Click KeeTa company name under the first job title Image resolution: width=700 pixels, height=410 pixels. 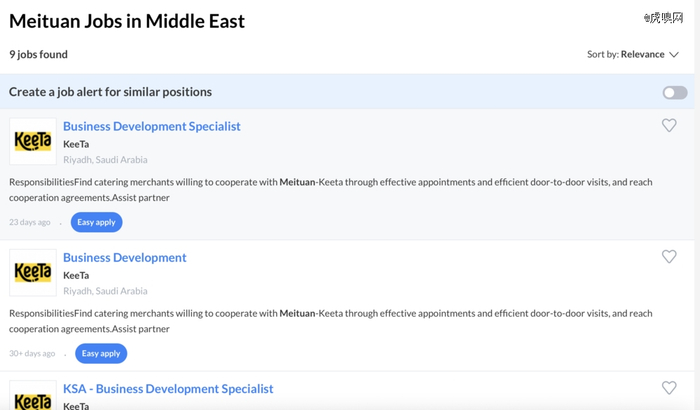click(x=76, y=144)
